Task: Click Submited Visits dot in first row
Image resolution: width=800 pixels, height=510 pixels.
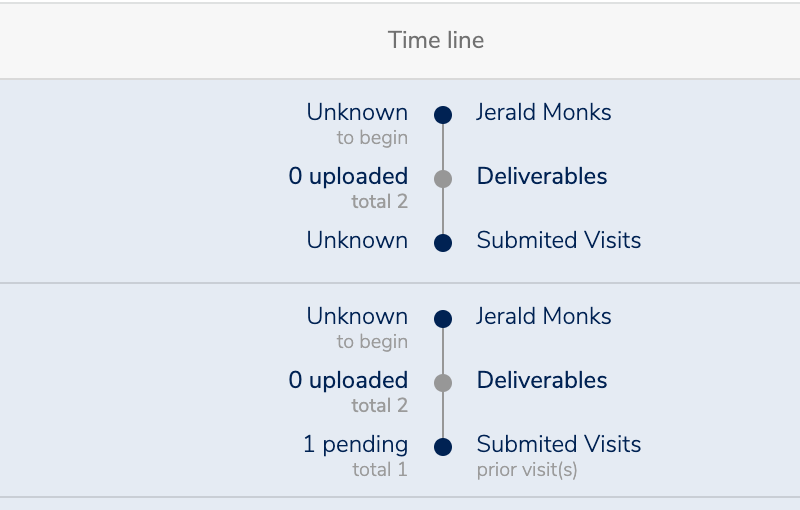Action: pos(443,243)
